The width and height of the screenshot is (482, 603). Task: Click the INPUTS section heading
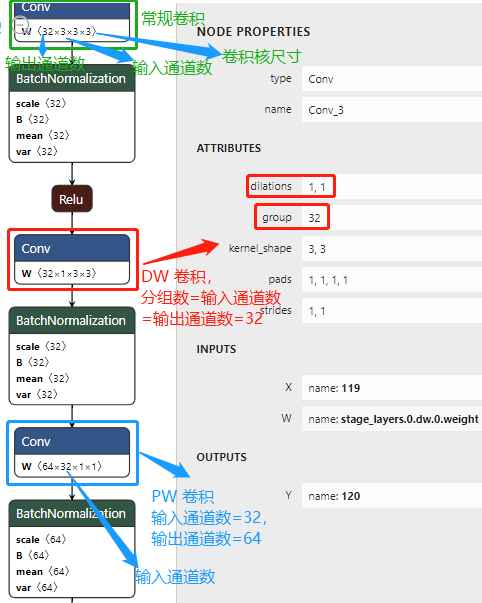(216, 349)
